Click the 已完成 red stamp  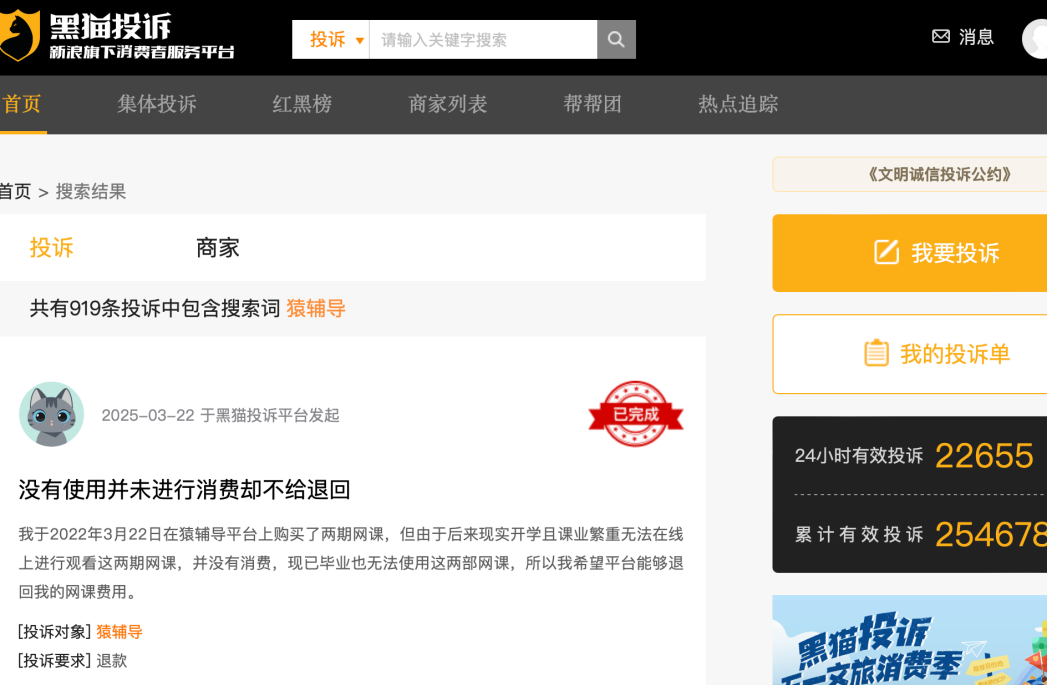[636, 414]
